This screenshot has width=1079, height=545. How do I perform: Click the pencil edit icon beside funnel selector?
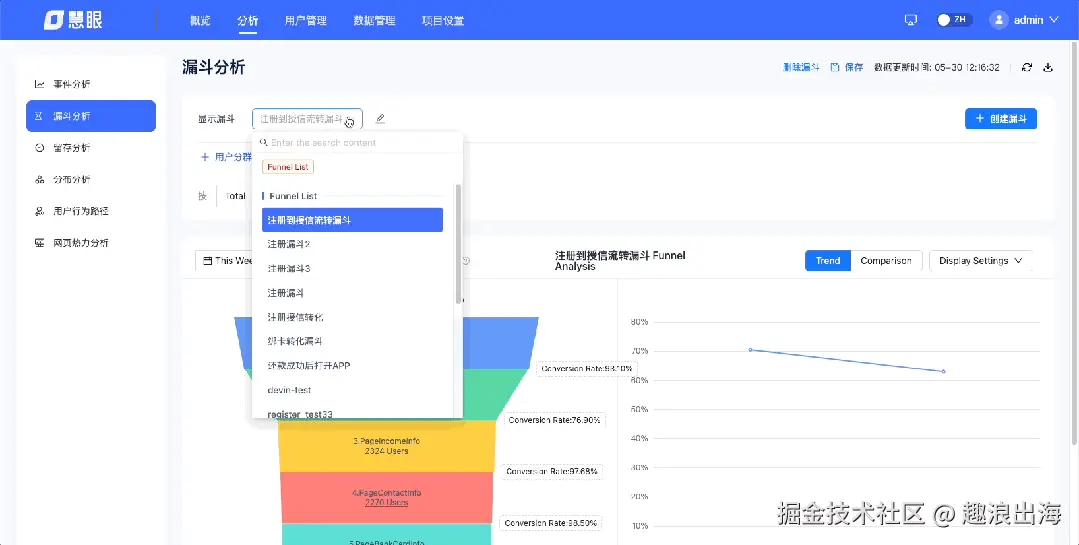(x=380, y=118)
